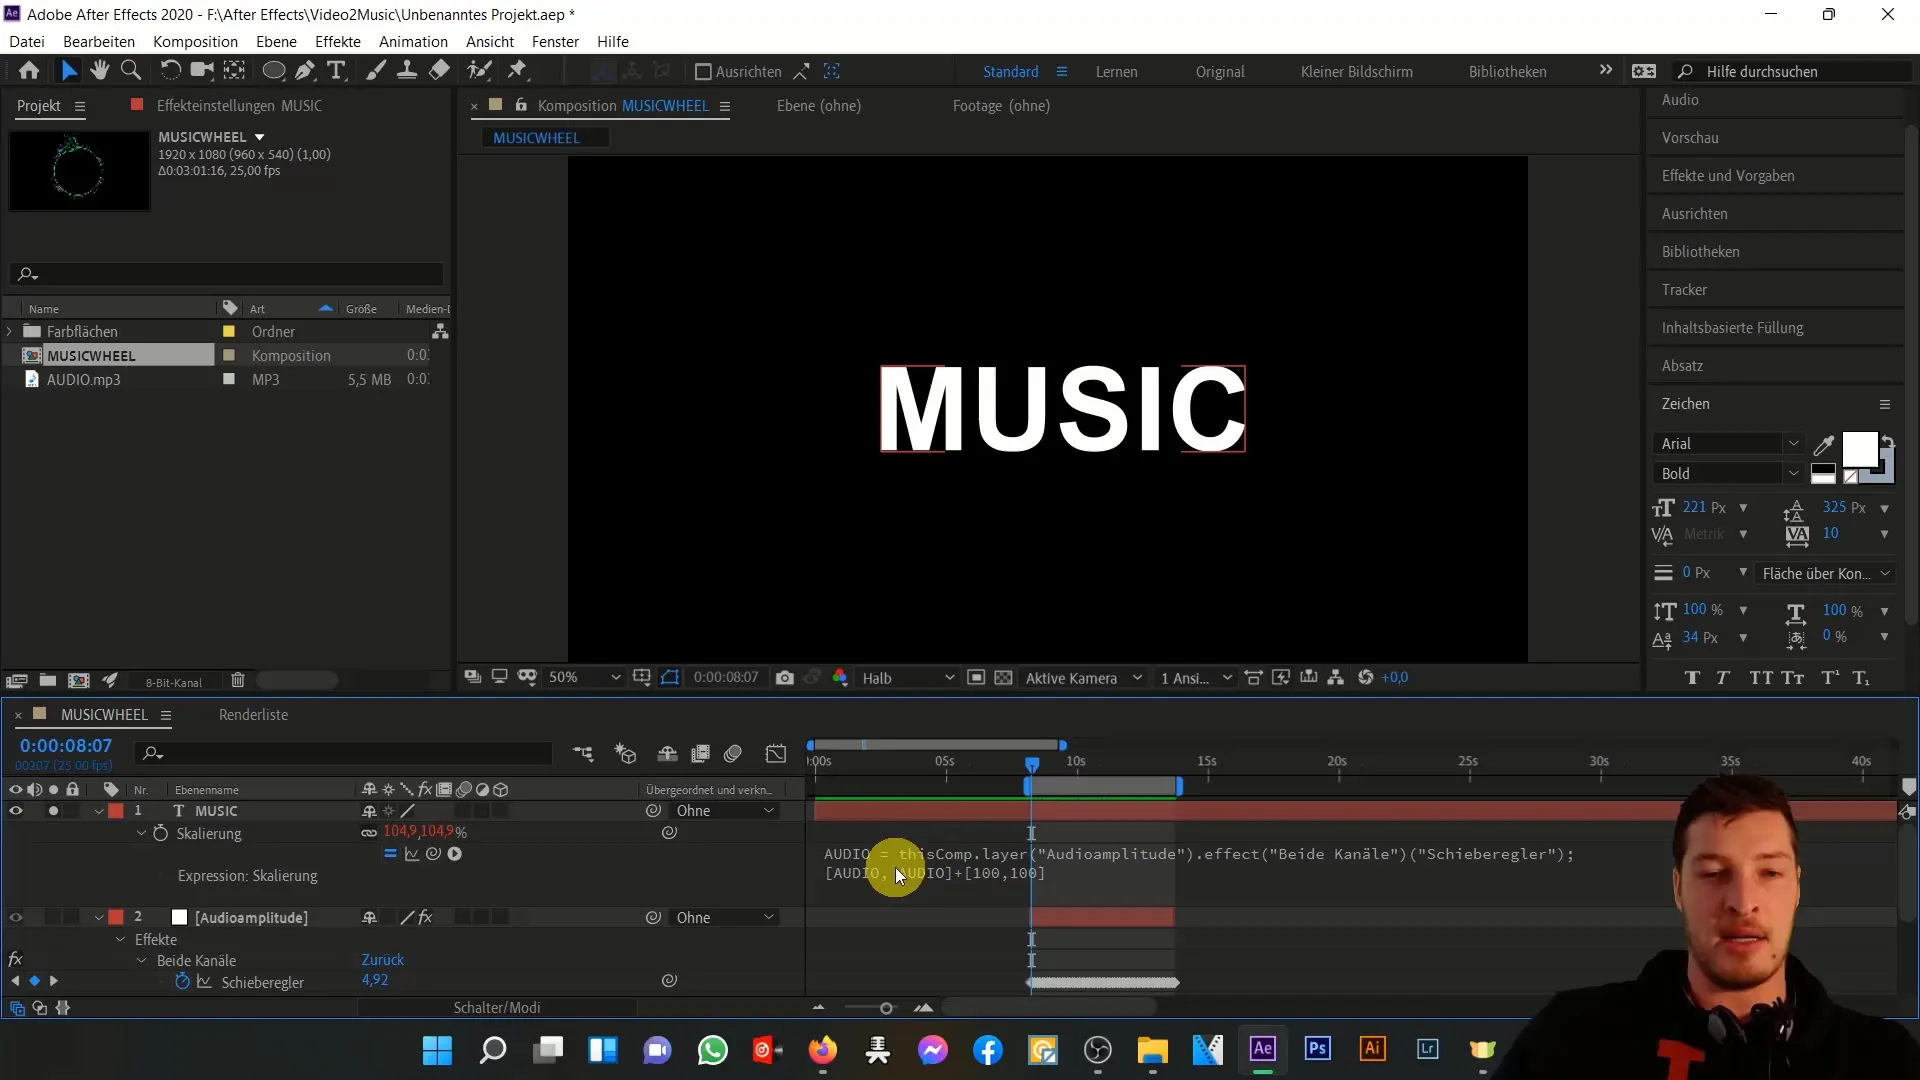Open Windows Start menu
The width and height of the screenshot is (1920, 1080).
(437, 1050)
